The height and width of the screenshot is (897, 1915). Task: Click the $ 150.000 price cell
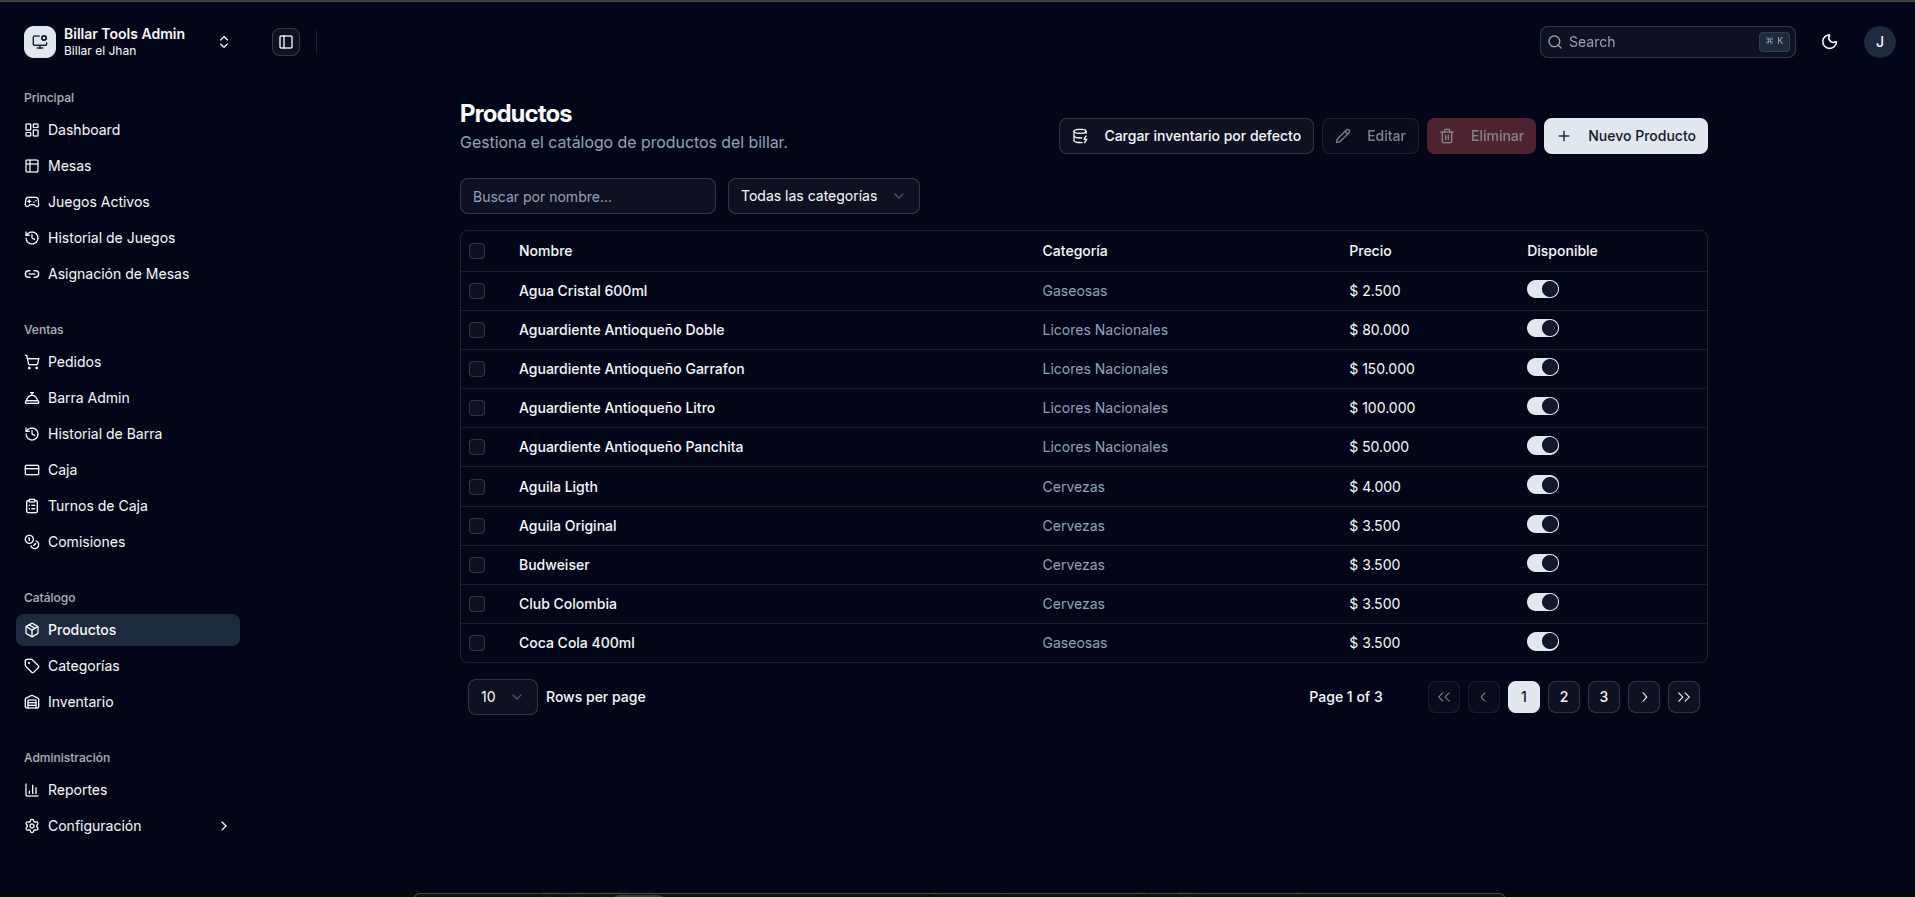pos(1382,369)
